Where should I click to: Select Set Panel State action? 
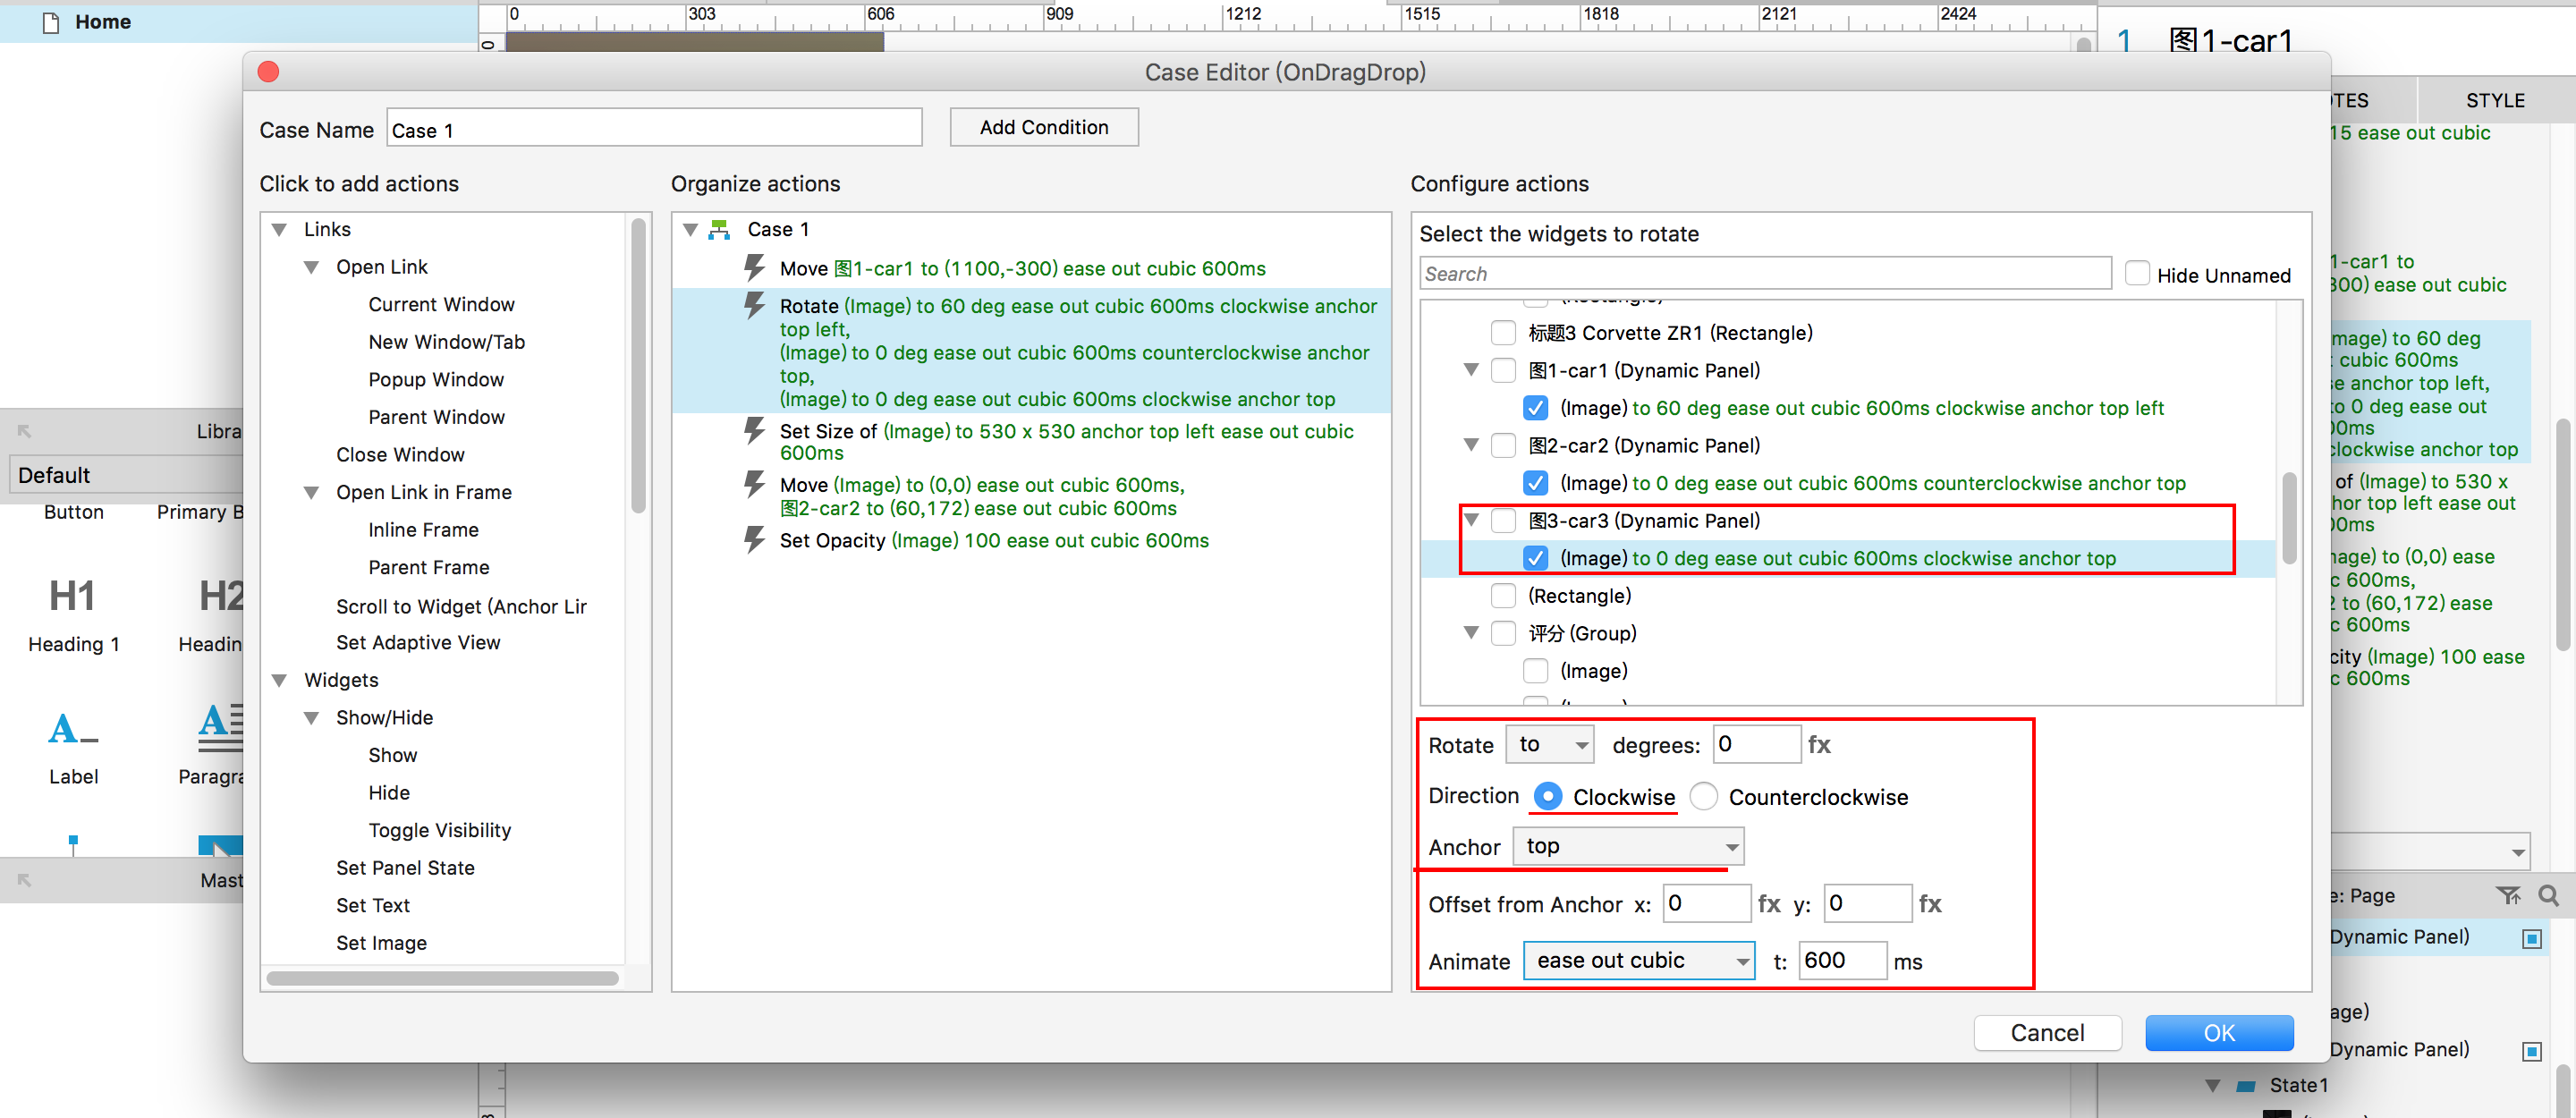coord(405,867)
